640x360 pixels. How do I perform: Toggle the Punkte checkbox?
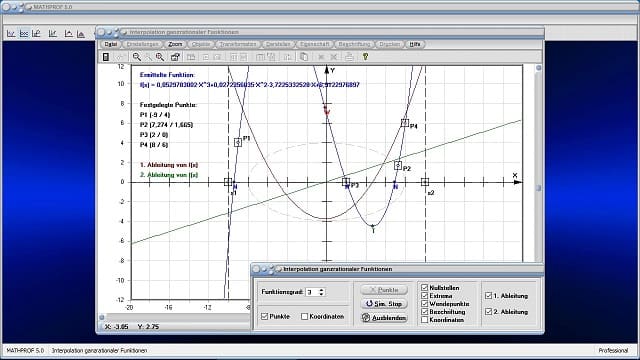(264, 316)
